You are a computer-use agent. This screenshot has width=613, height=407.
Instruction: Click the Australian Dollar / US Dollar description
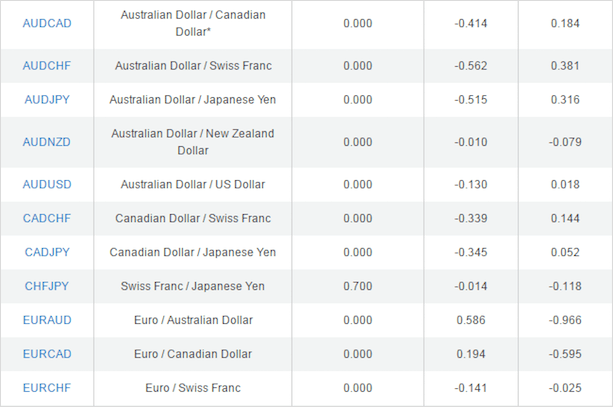[193, 184]
